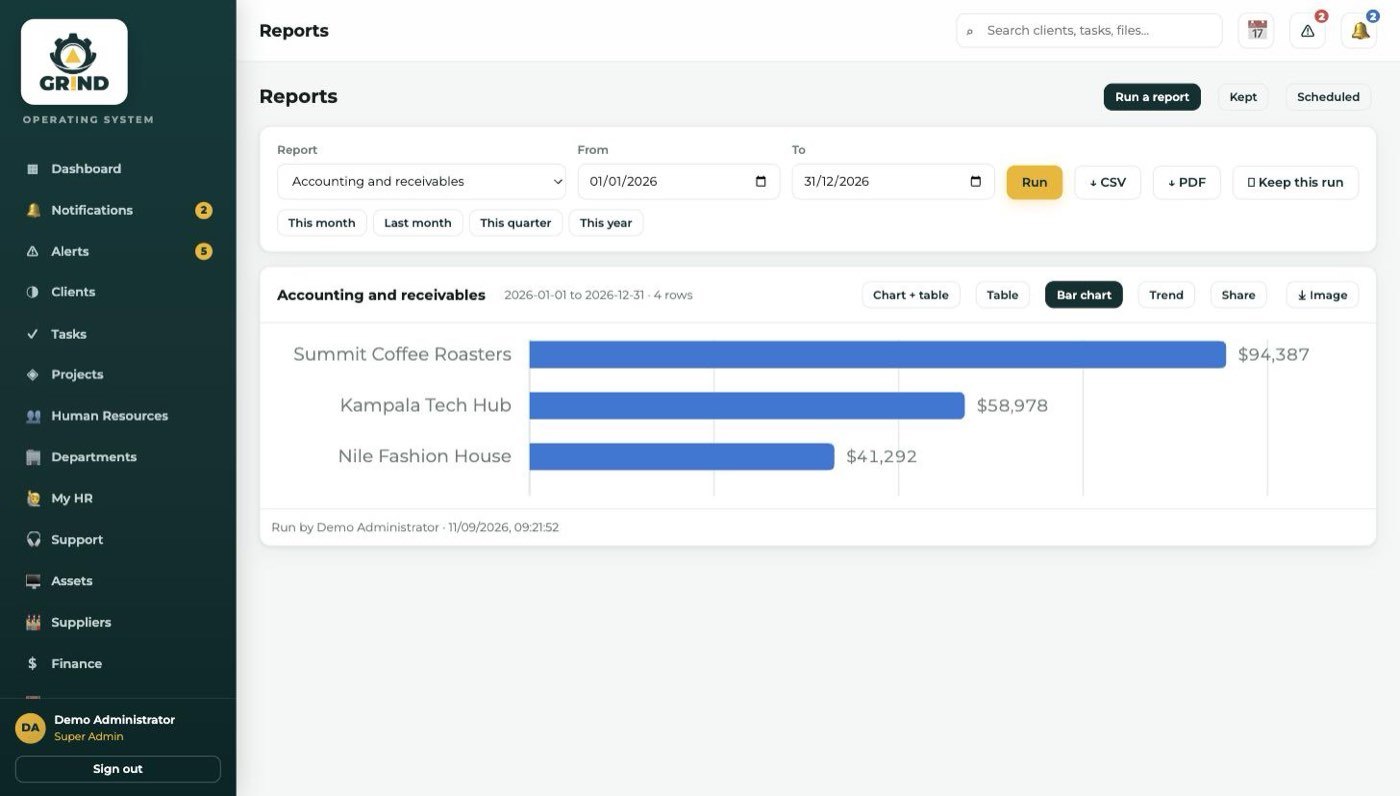Click the Notifications bell icon in the sidebar
The image size is (1400, 796).
tap(33, 210)
